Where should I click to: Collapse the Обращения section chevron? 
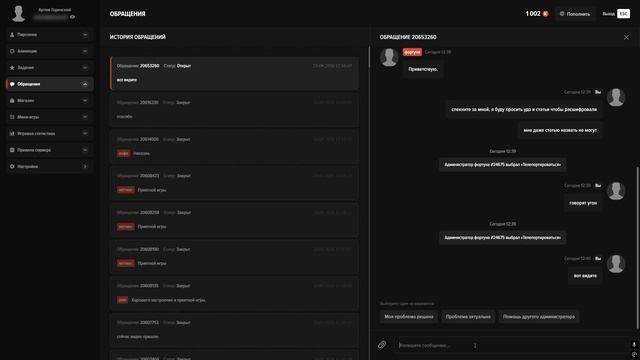[85, 84]
